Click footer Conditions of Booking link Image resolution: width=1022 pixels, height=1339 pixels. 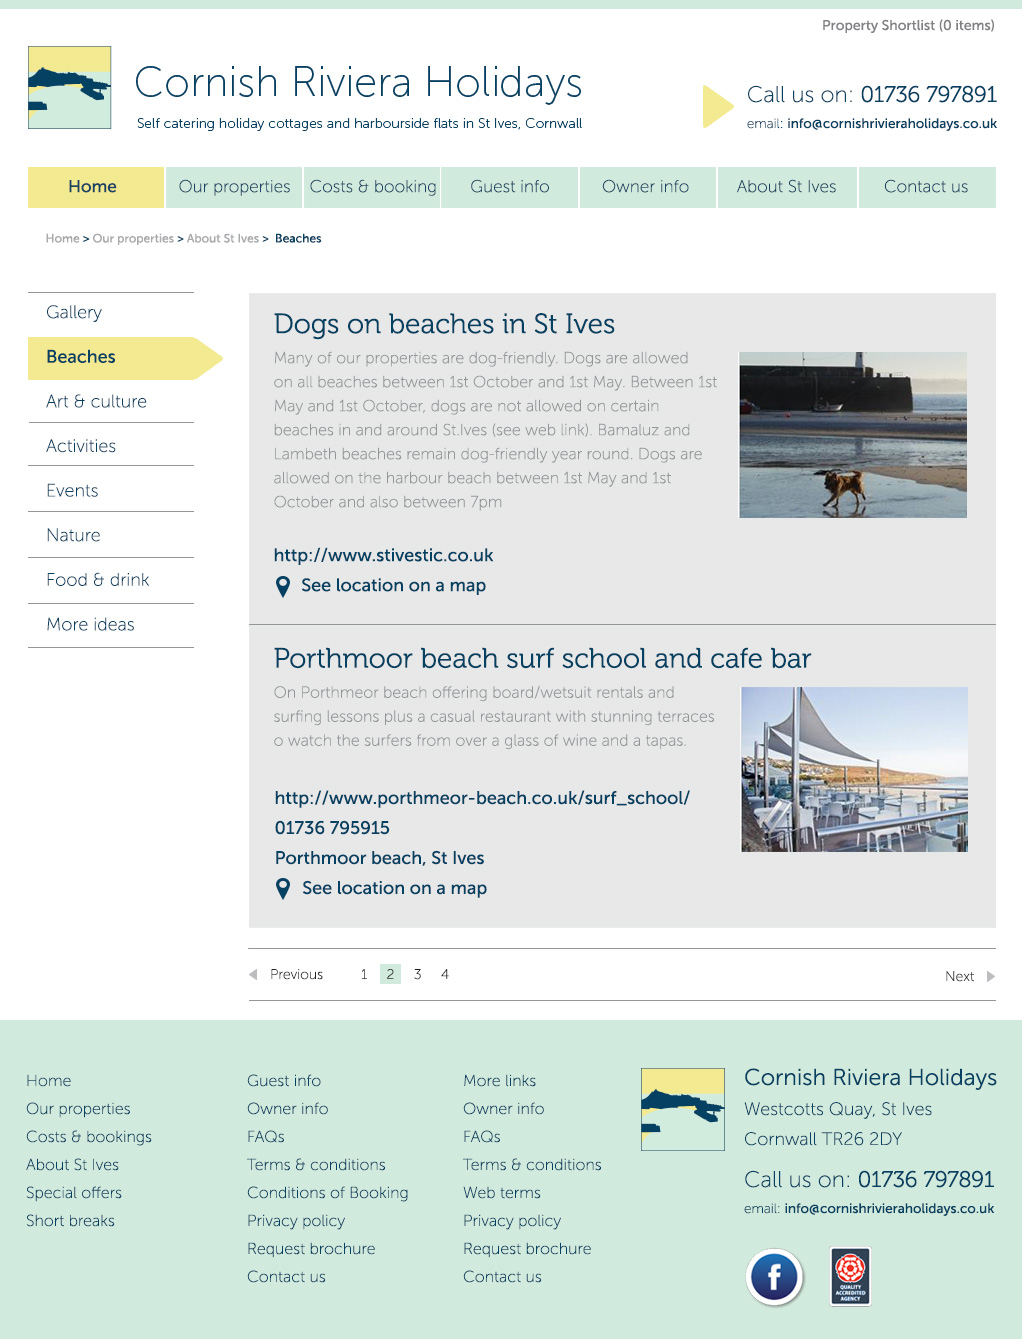(328, 1193)
